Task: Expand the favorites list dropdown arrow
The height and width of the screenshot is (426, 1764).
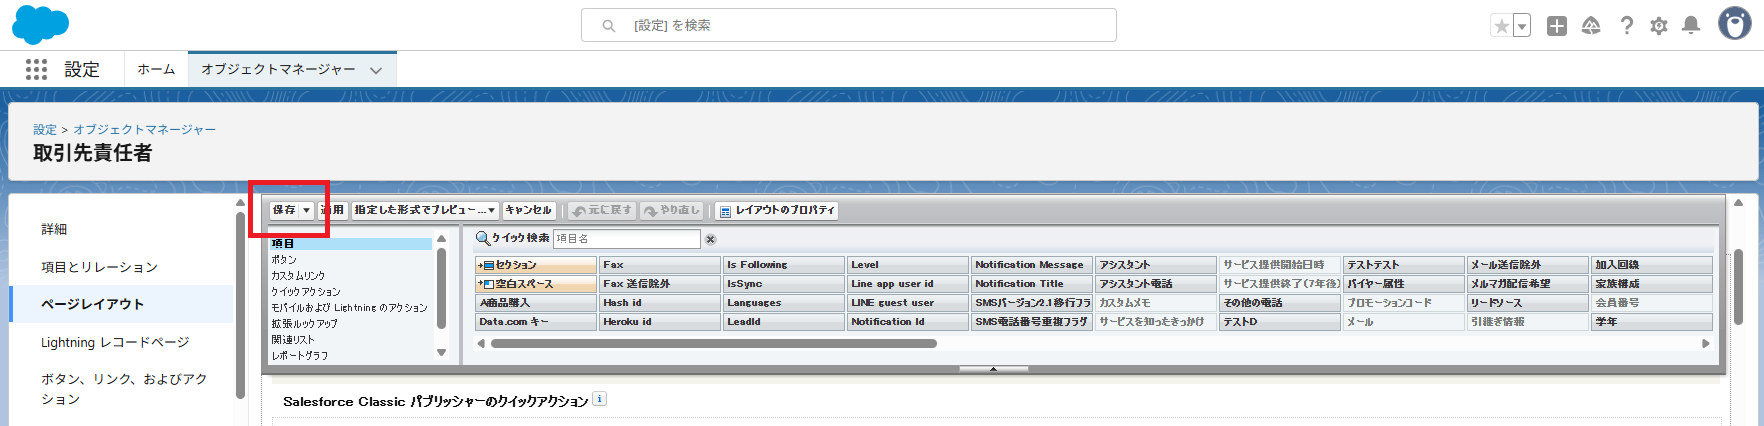Action: pos(1522,26)
